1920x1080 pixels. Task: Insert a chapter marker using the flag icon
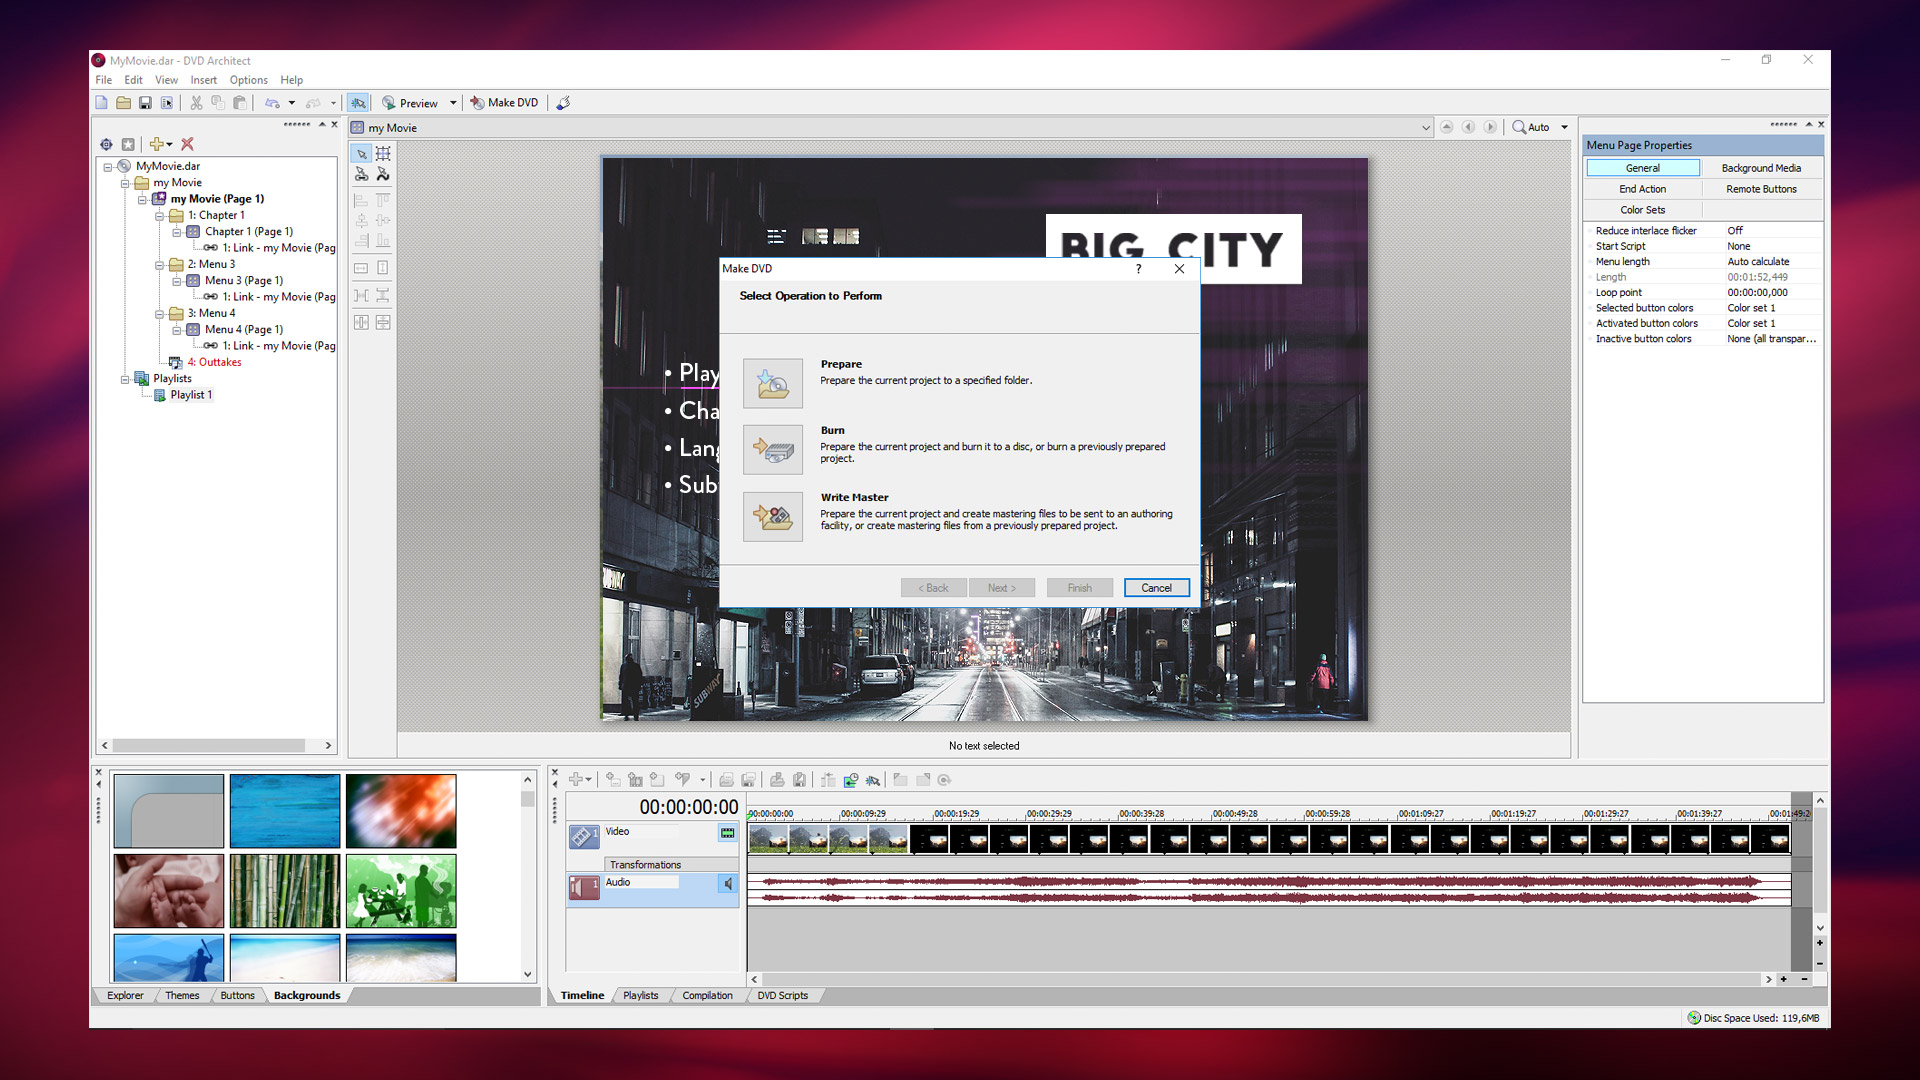684,780
